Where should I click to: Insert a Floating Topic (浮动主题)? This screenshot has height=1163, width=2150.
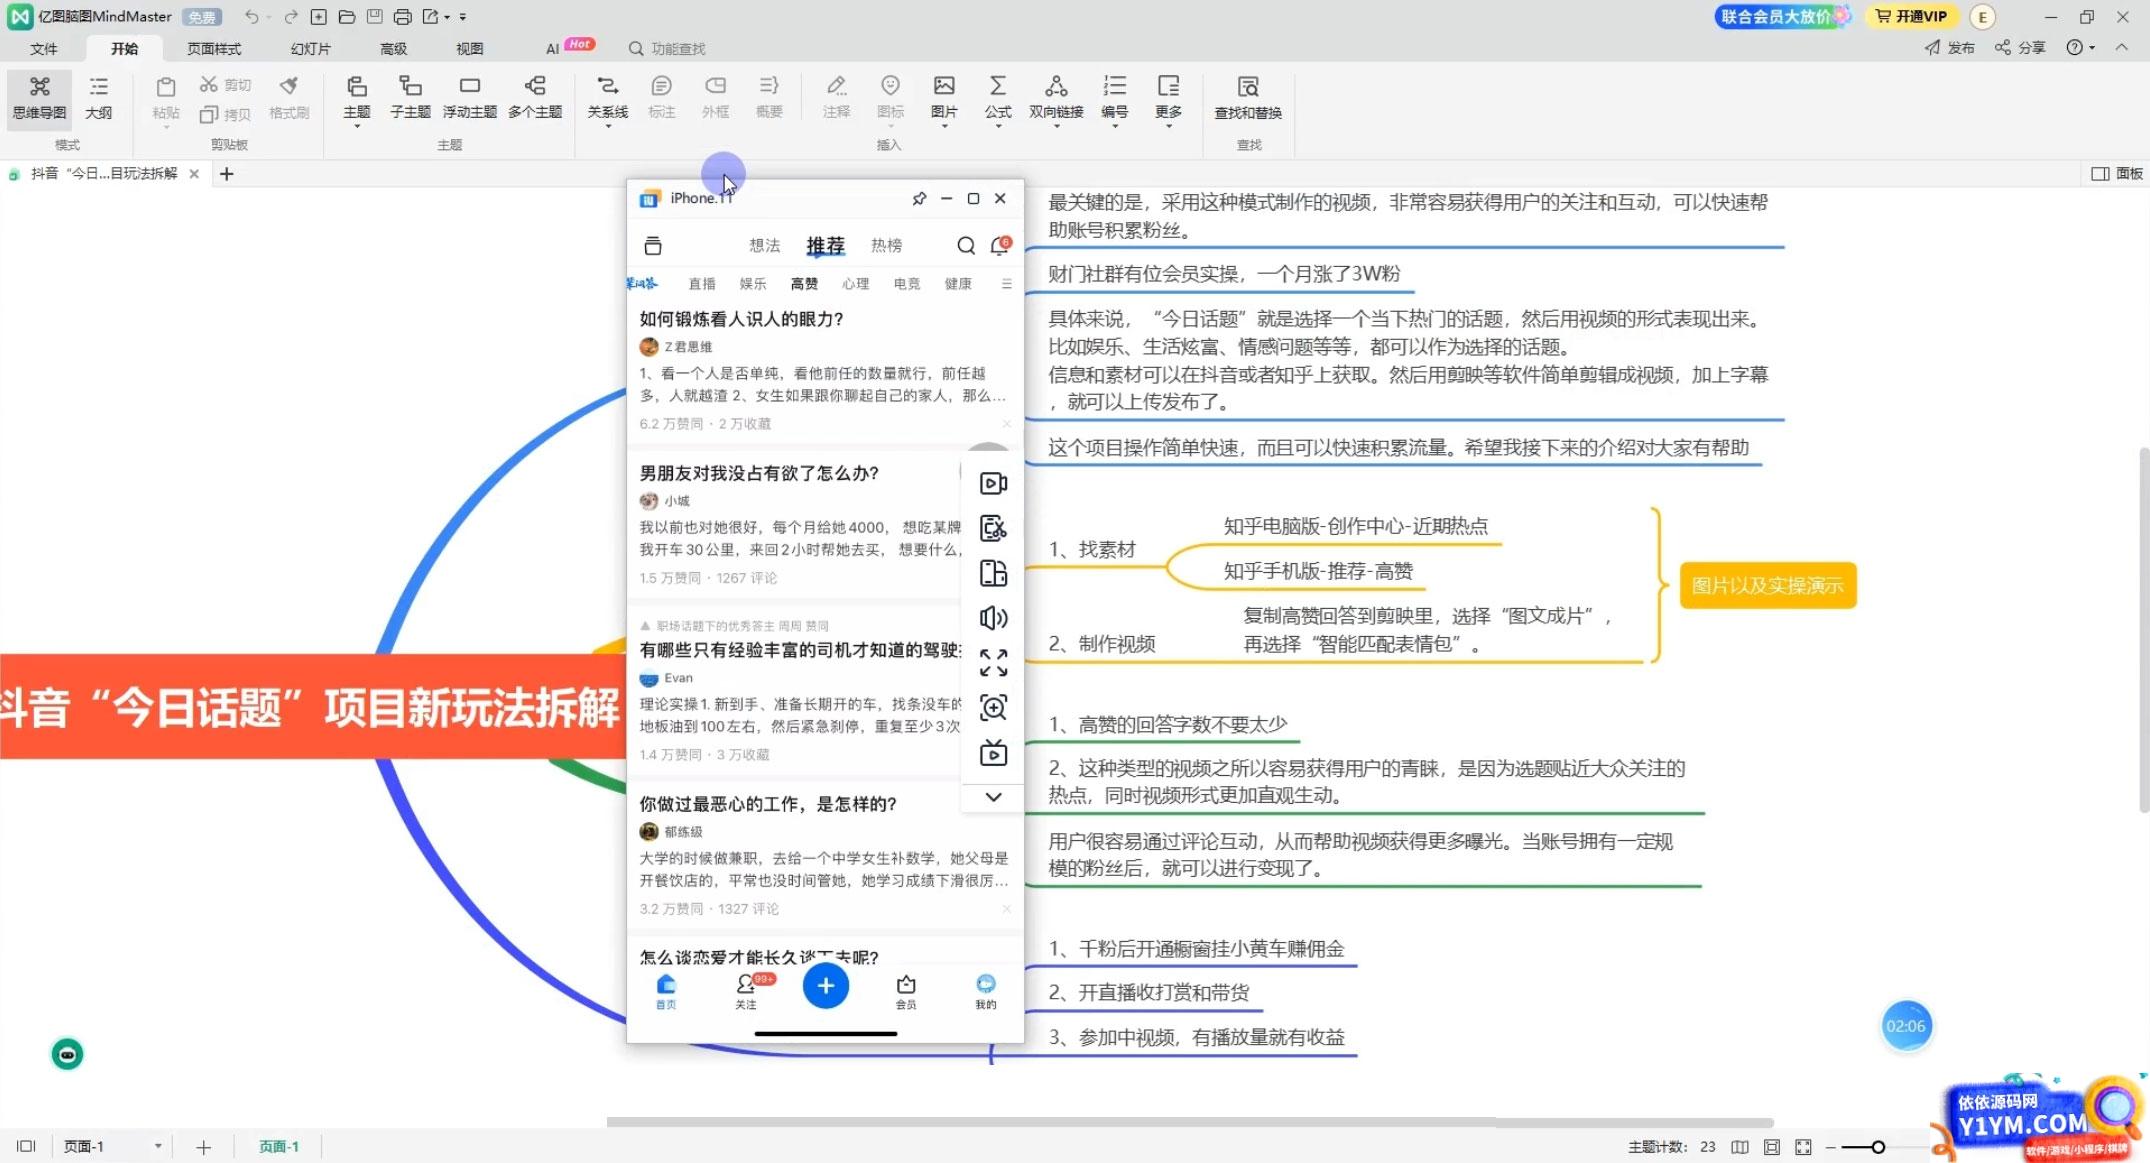point(469,98)
